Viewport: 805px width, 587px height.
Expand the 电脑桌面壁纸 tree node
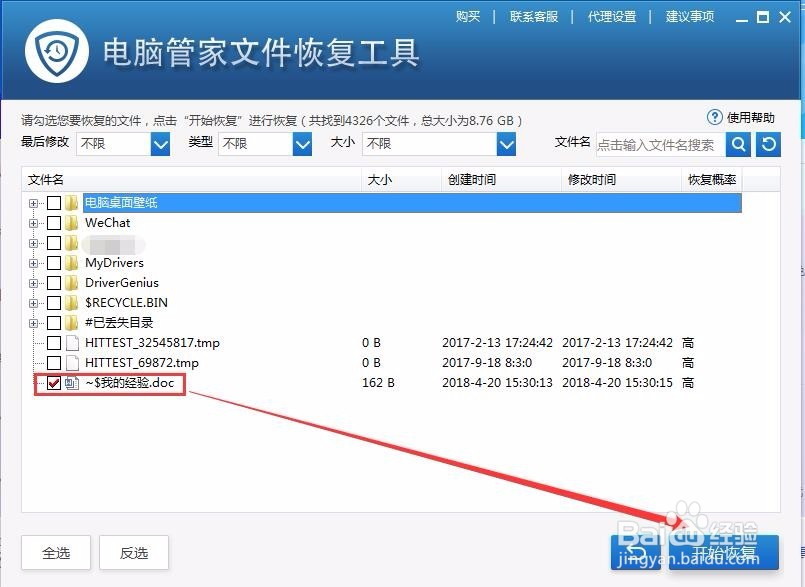click(33, 203)
